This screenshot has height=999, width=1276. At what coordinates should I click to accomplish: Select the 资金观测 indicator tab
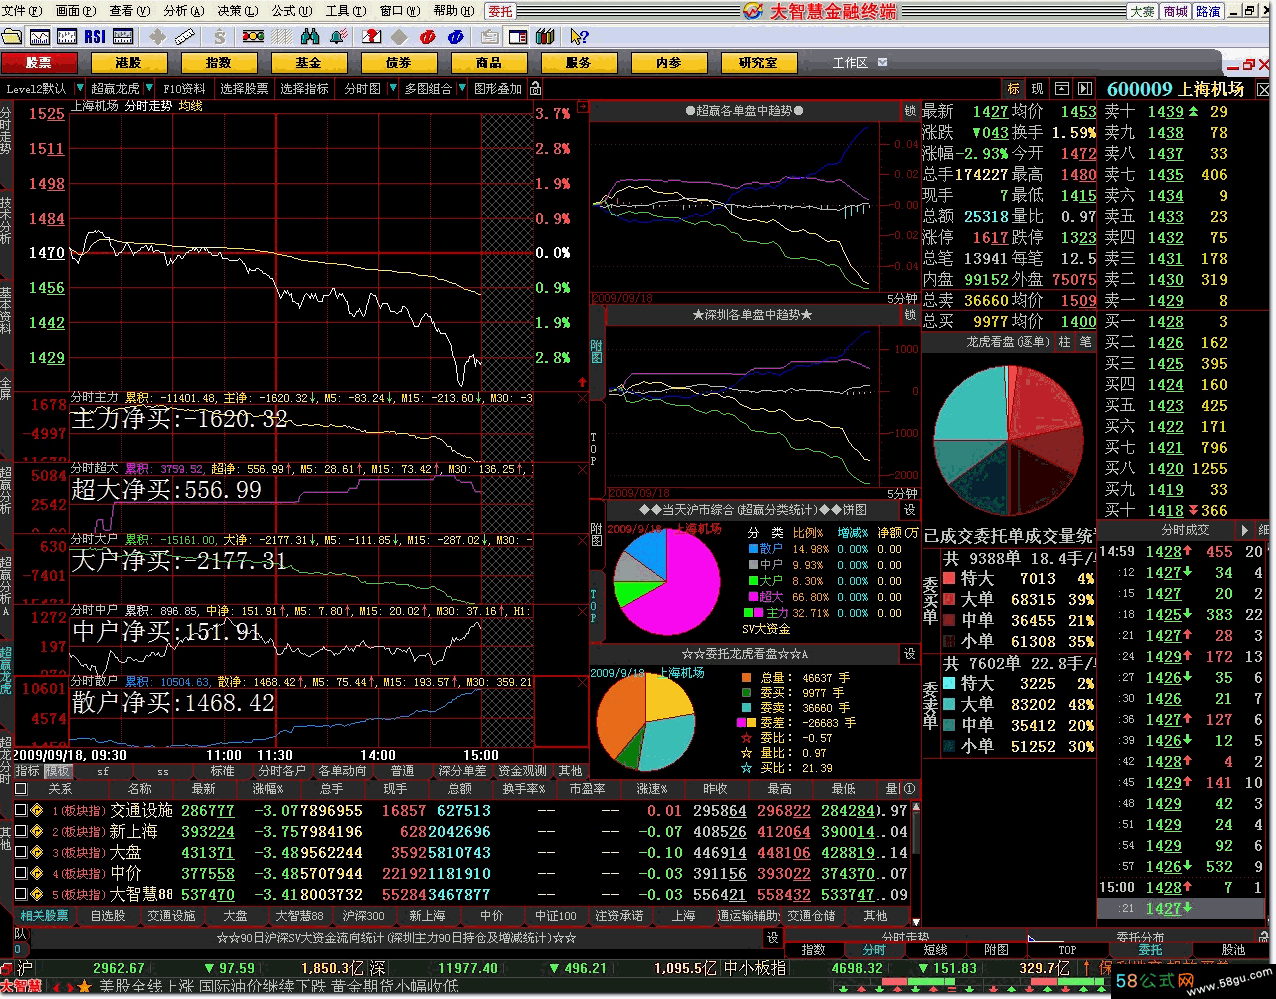pos(522,771)
